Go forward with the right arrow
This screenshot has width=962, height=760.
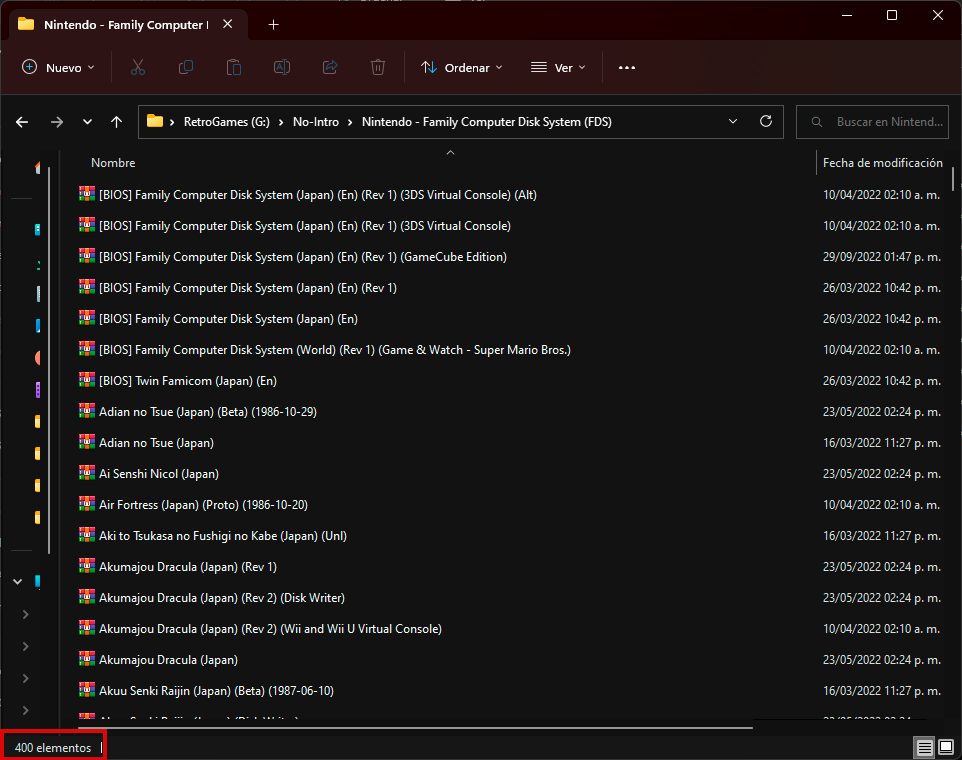pos(56,122)
